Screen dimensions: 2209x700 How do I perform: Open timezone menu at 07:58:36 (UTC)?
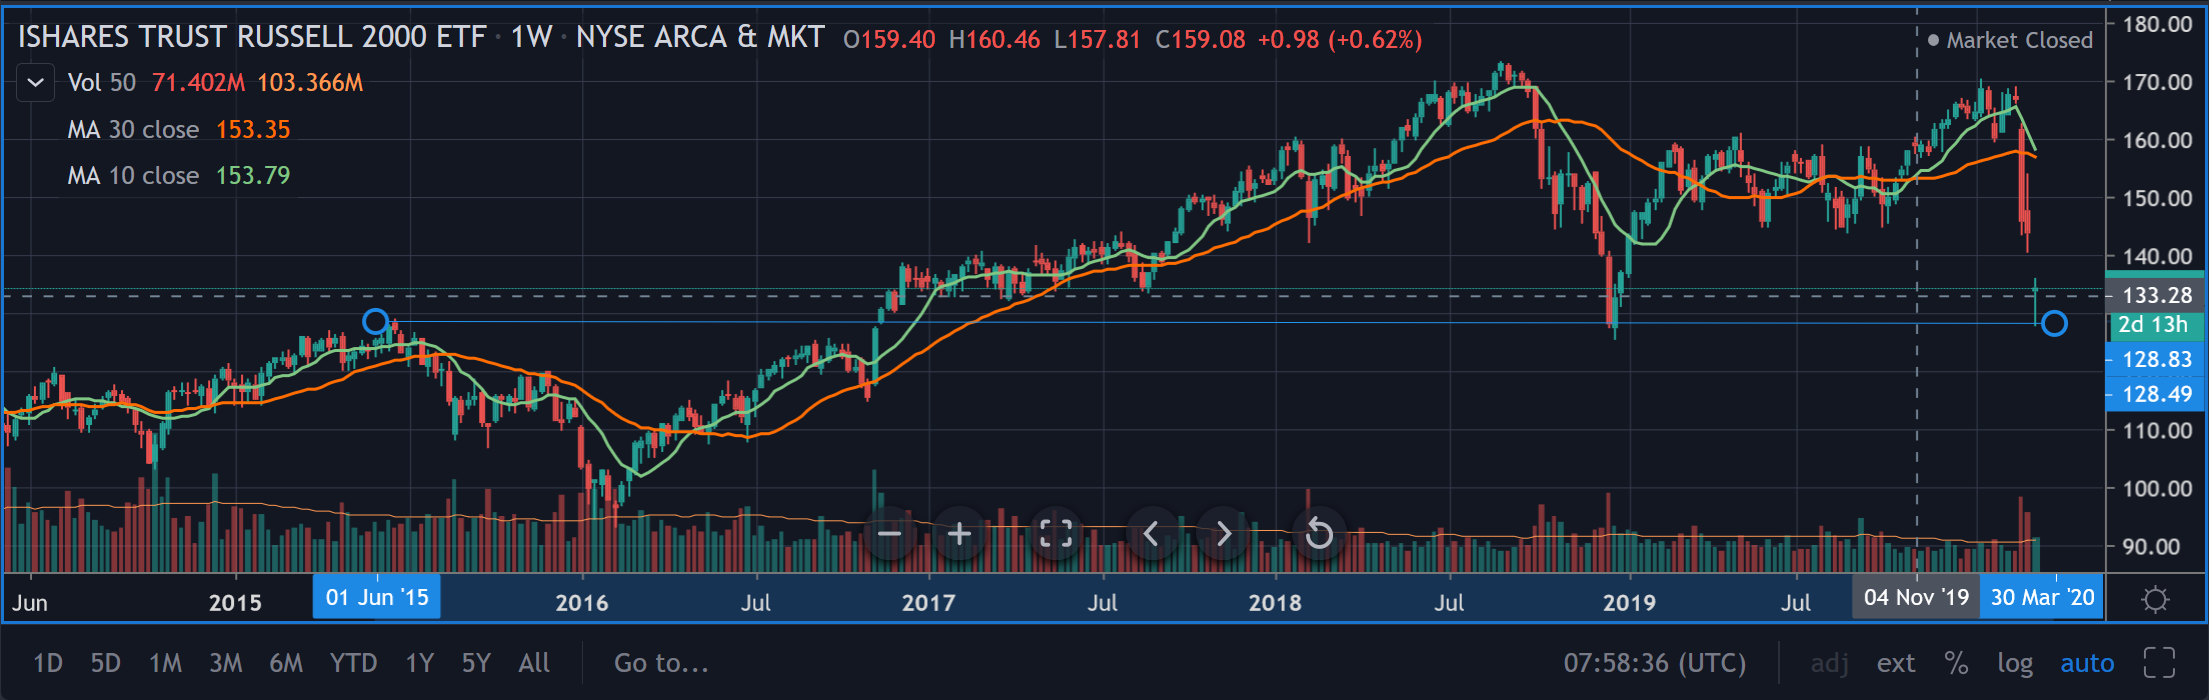point(1655,663)
